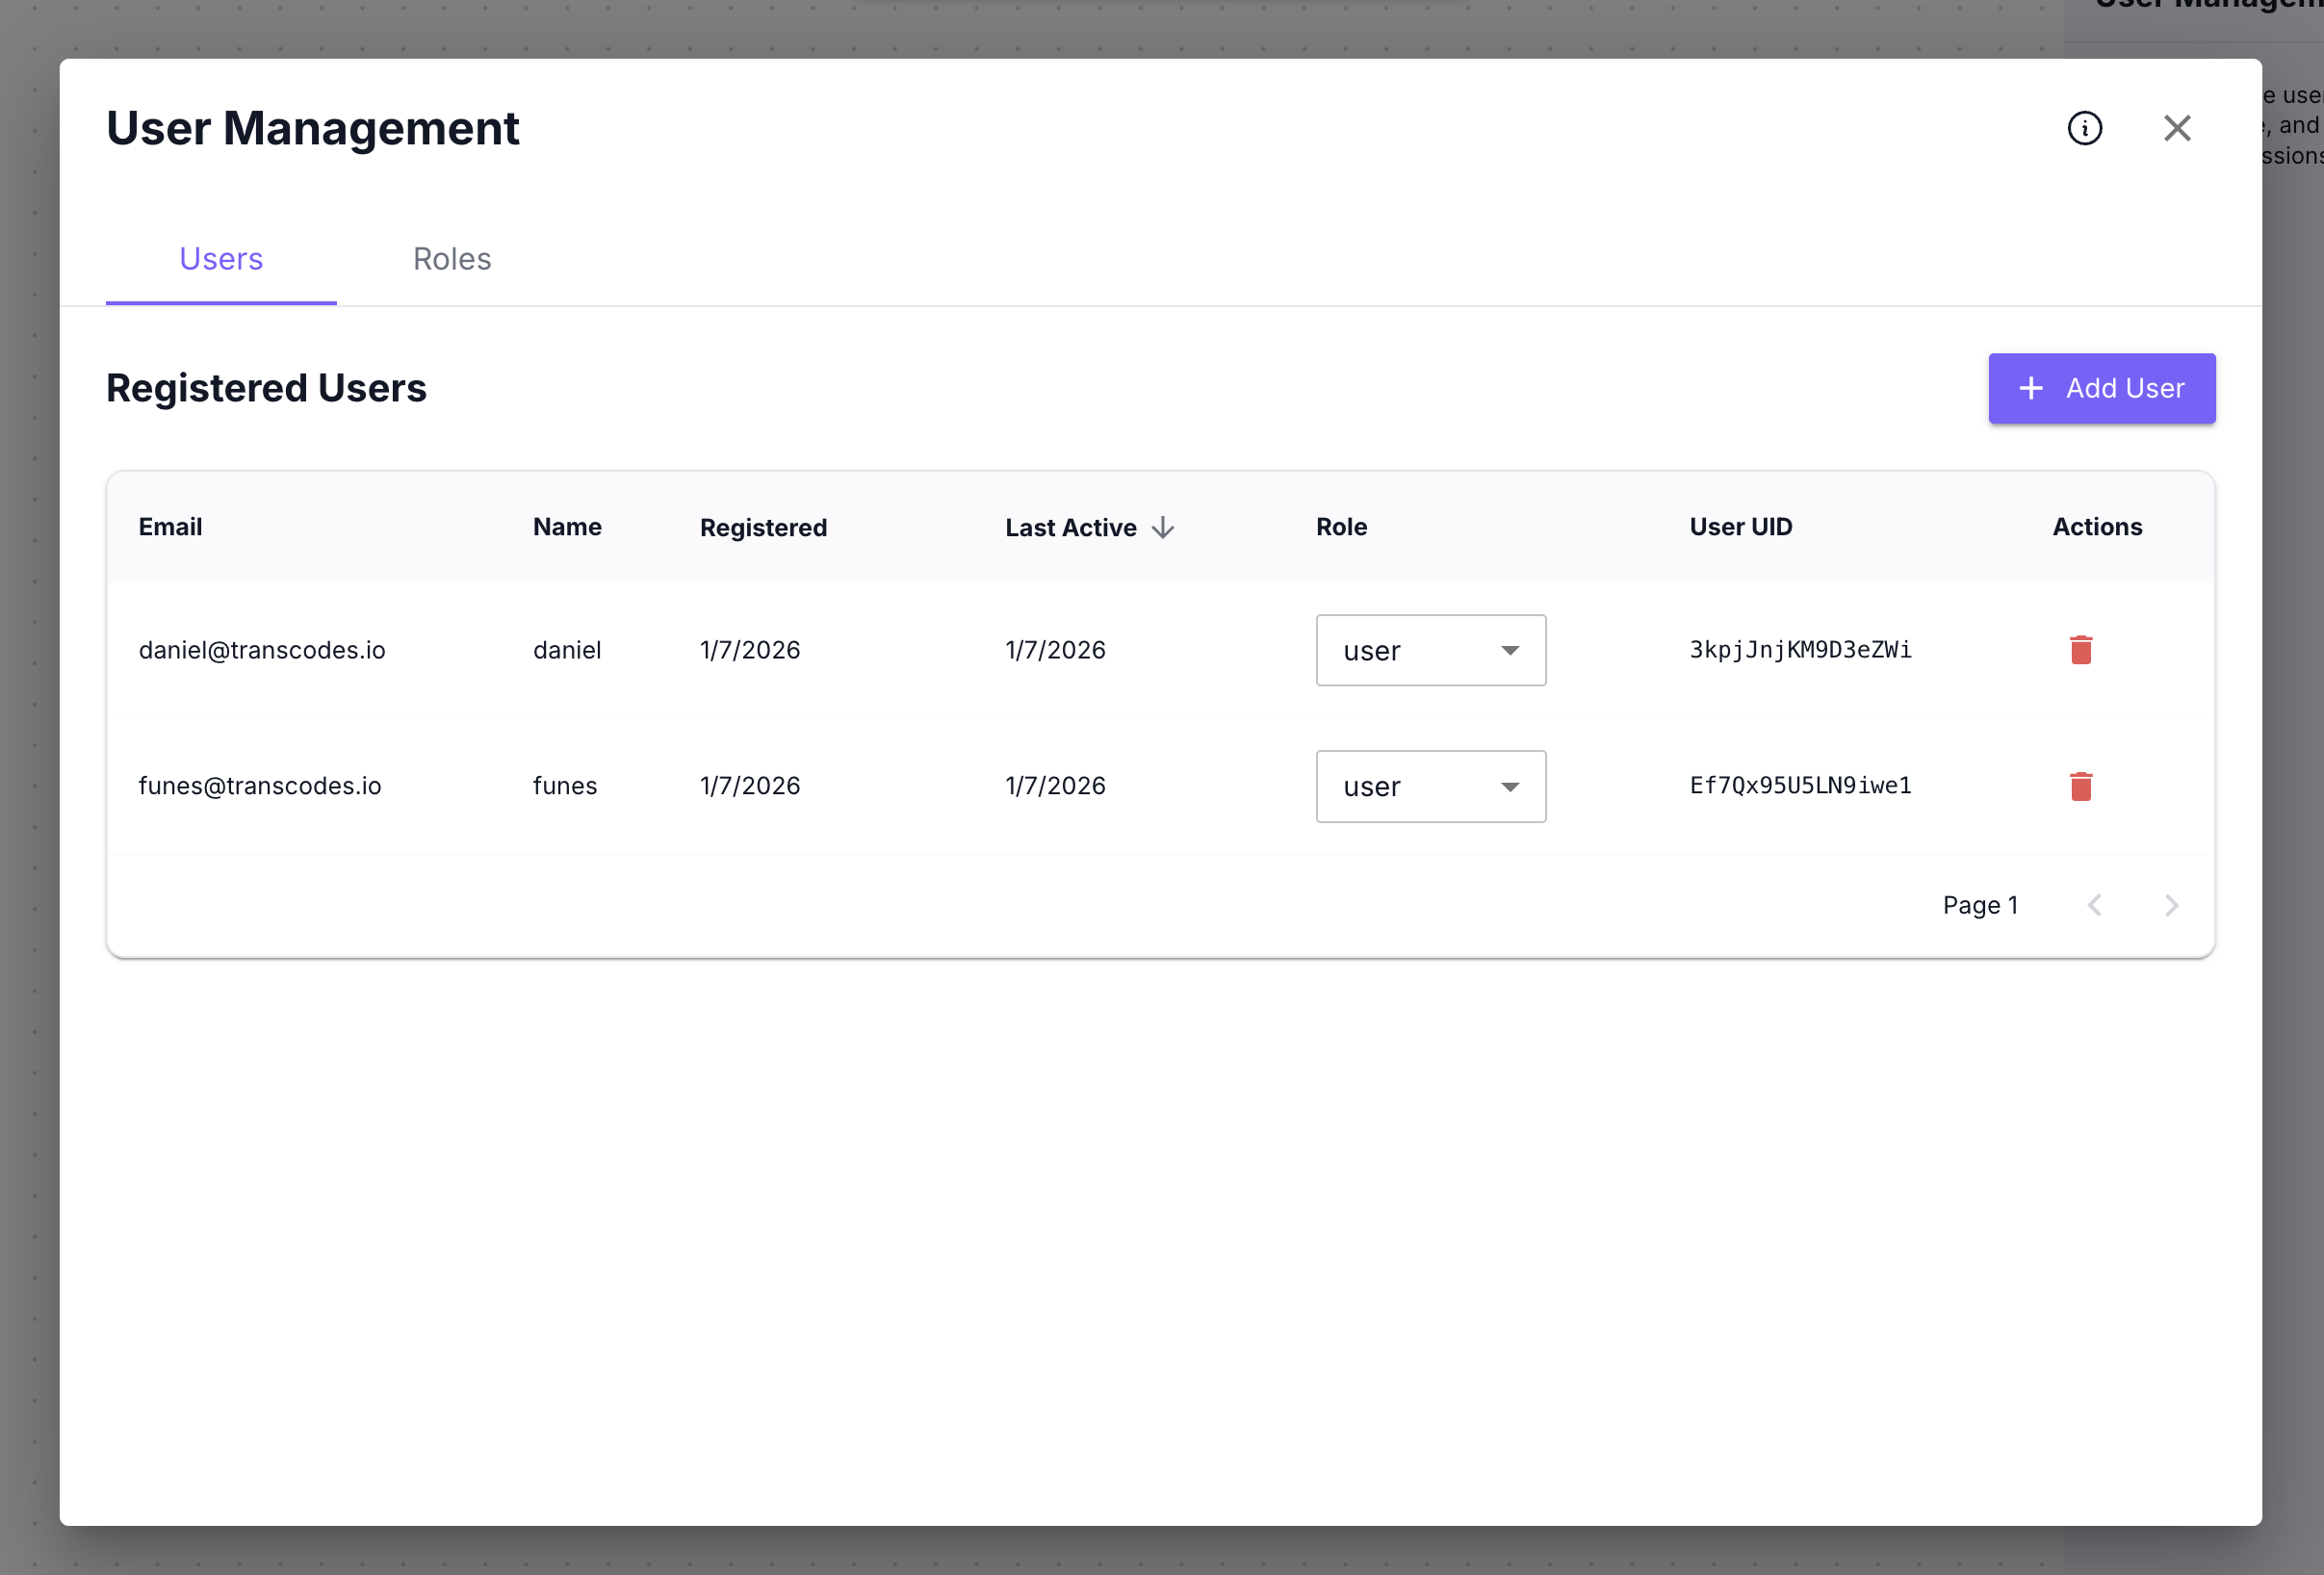This screenshot has height=1575, width=2324.
Task: Click daniel's User UID 3kpjJnjKM9D3eZWi
Action: tap(1800, 650)
